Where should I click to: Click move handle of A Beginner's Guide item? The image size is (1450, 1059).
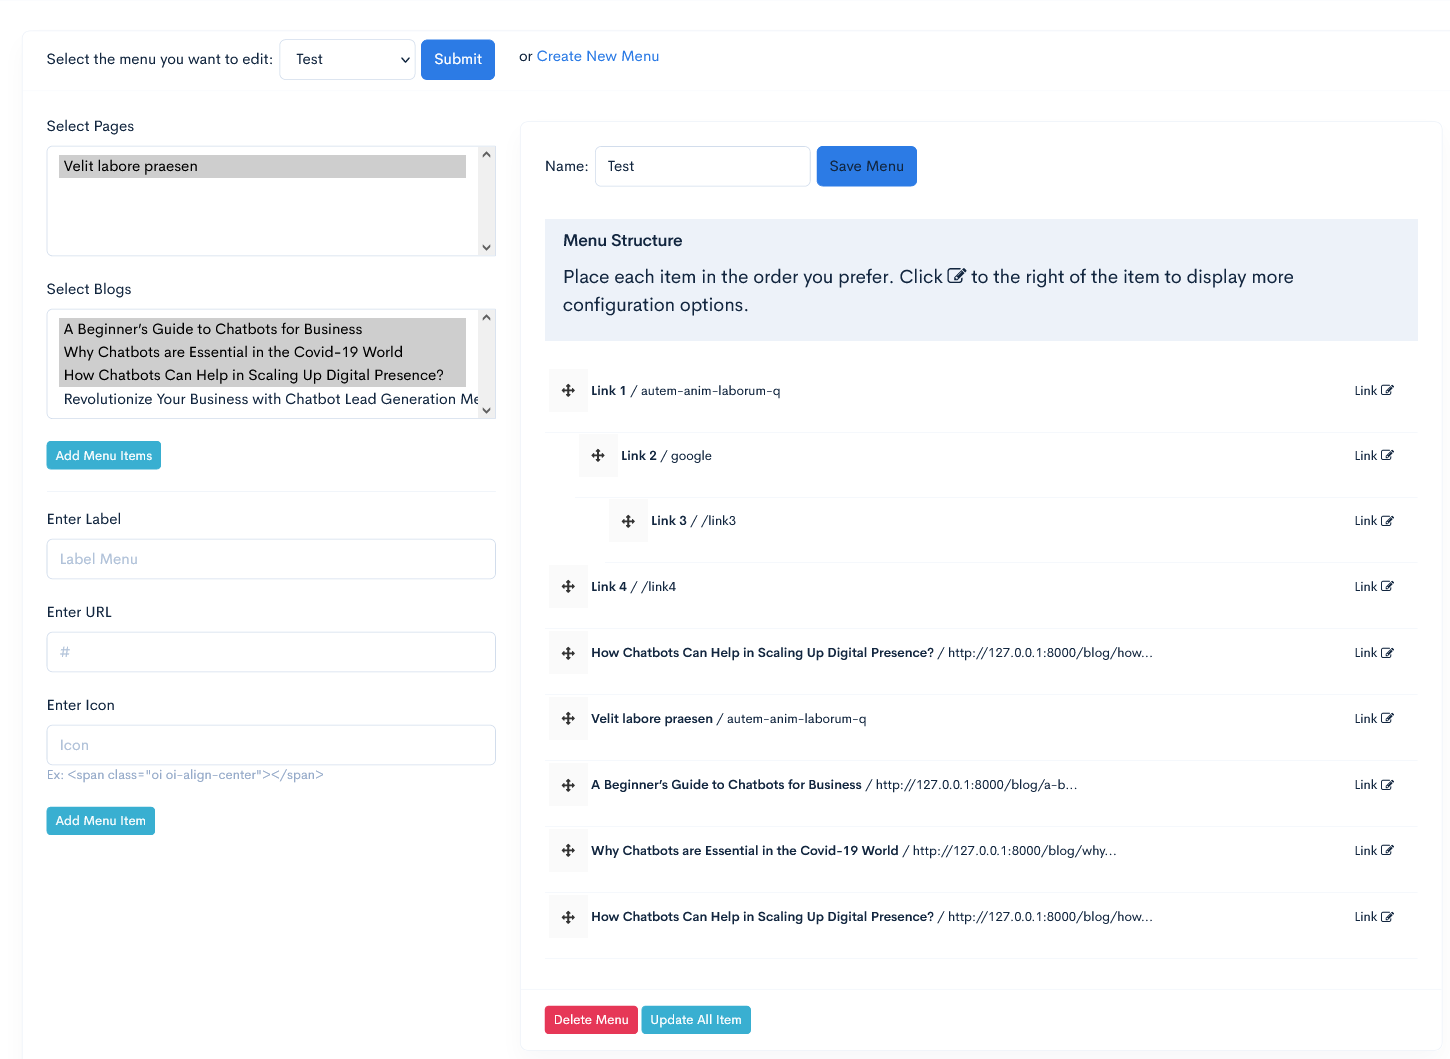click(568, 785)
